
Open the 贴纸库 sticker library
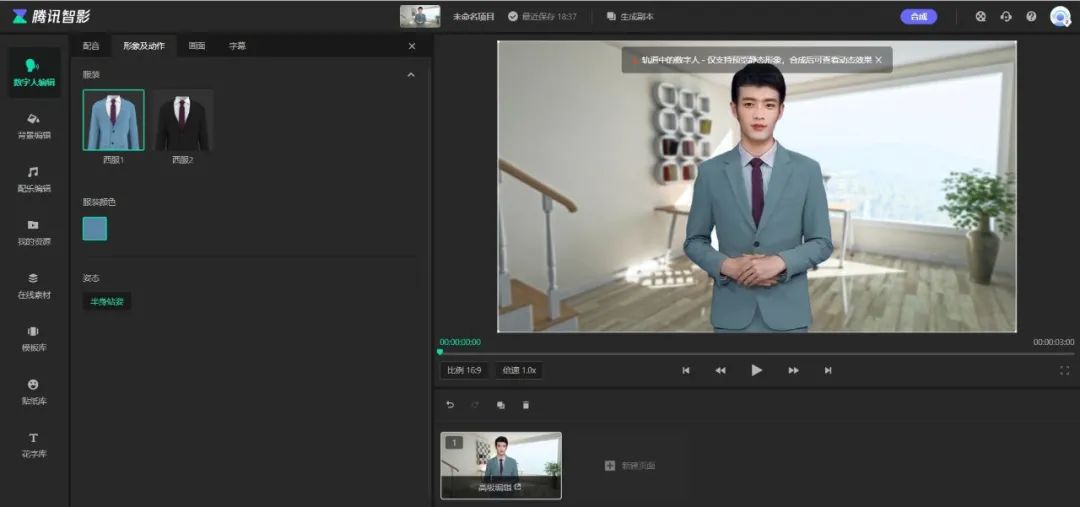coord(33,391)
